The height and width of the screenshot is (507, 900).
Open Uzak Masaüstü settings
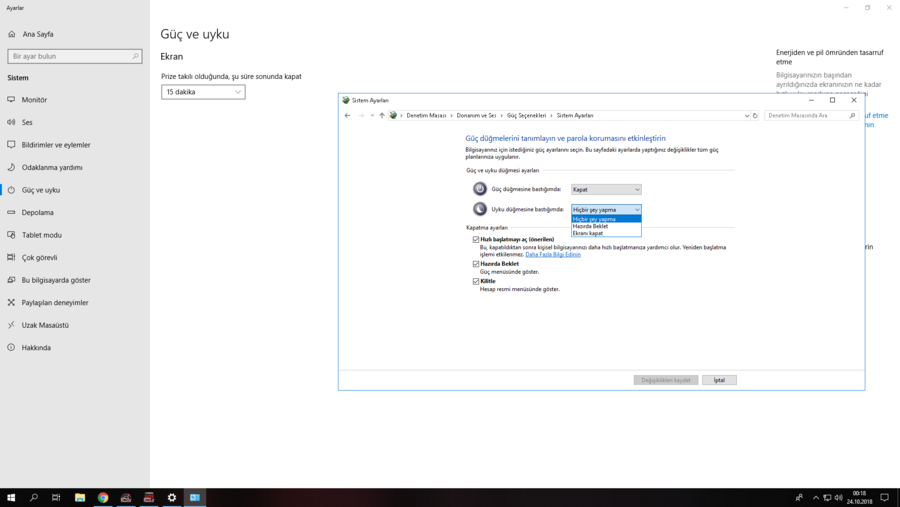click(x=45, y=324)
